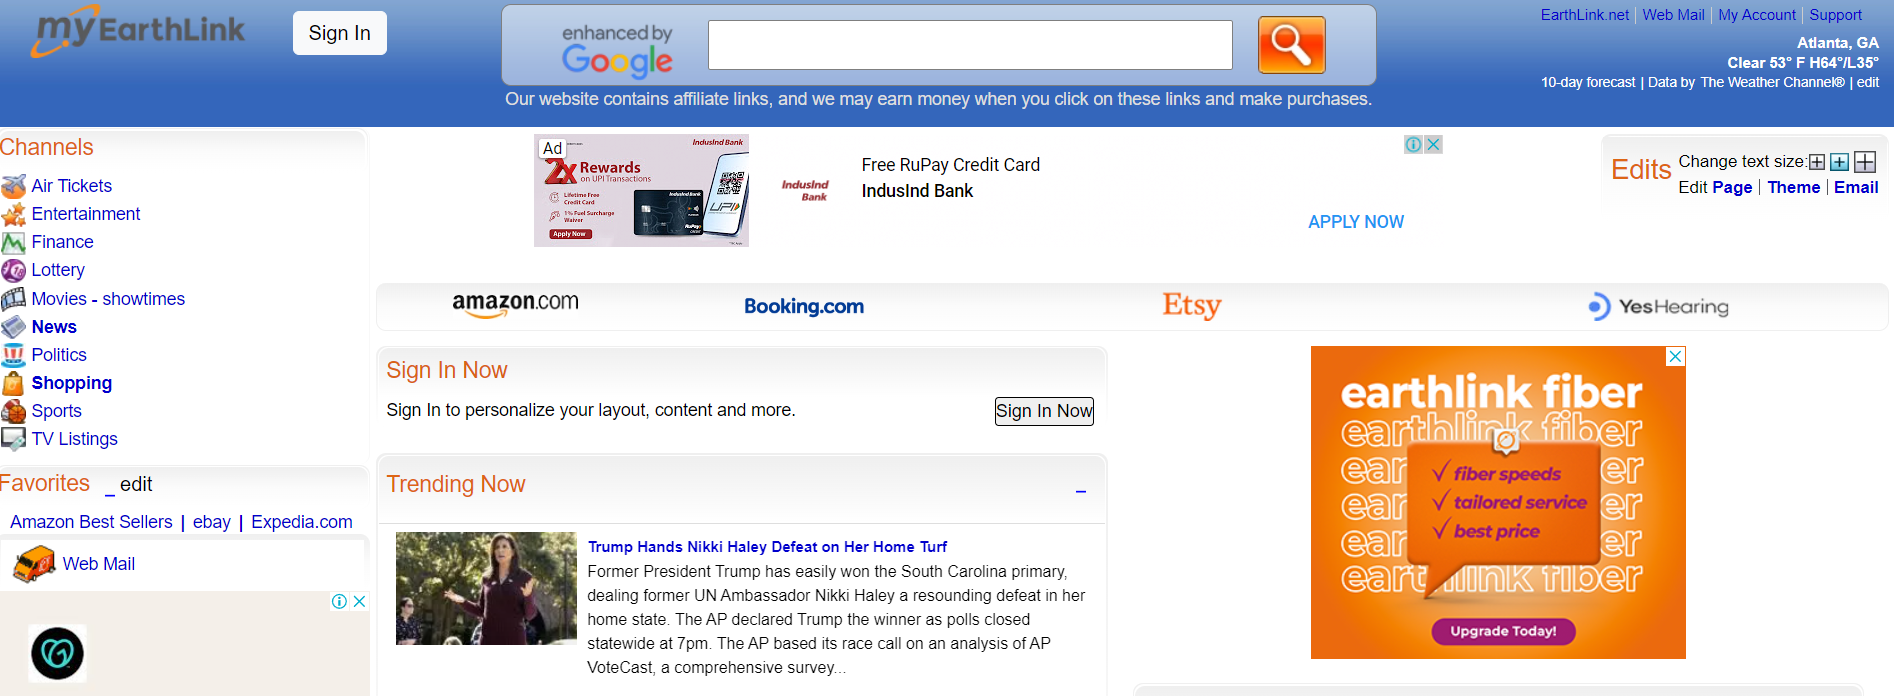Select the largest text size icon
Image resolution: width=1894 pixels, height=696 pixels.
point(1865,162)
